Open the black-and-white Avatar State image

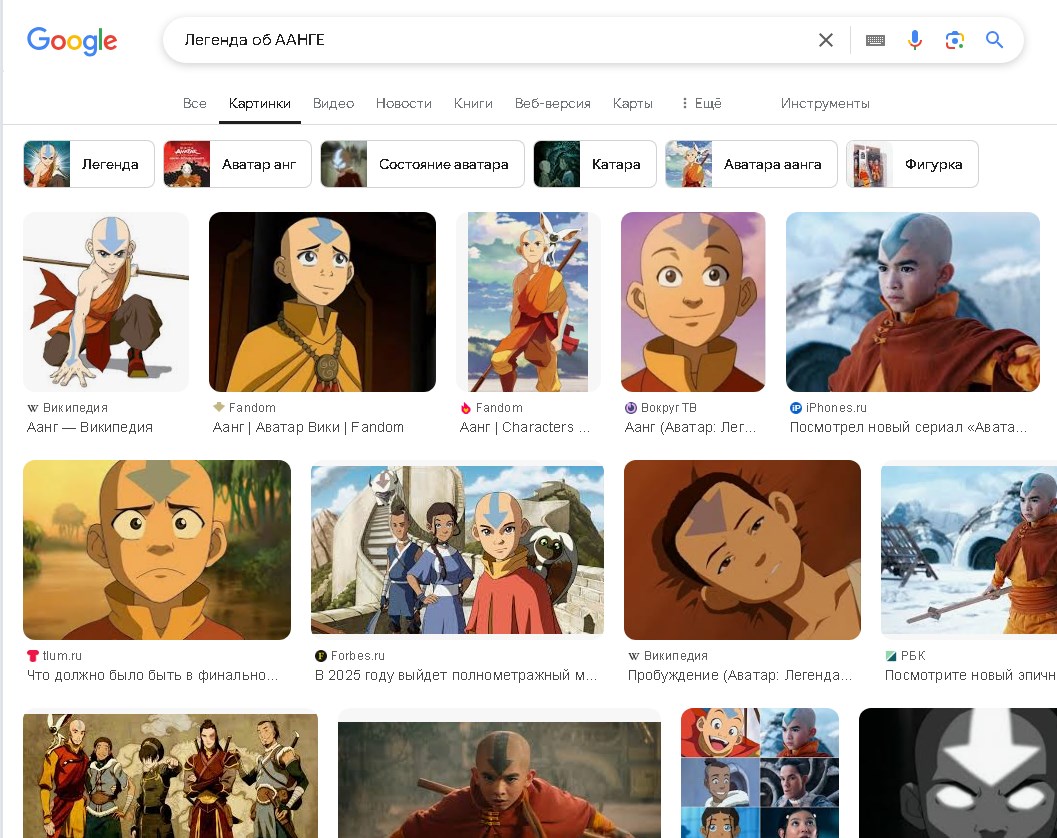tap(958, 773)
